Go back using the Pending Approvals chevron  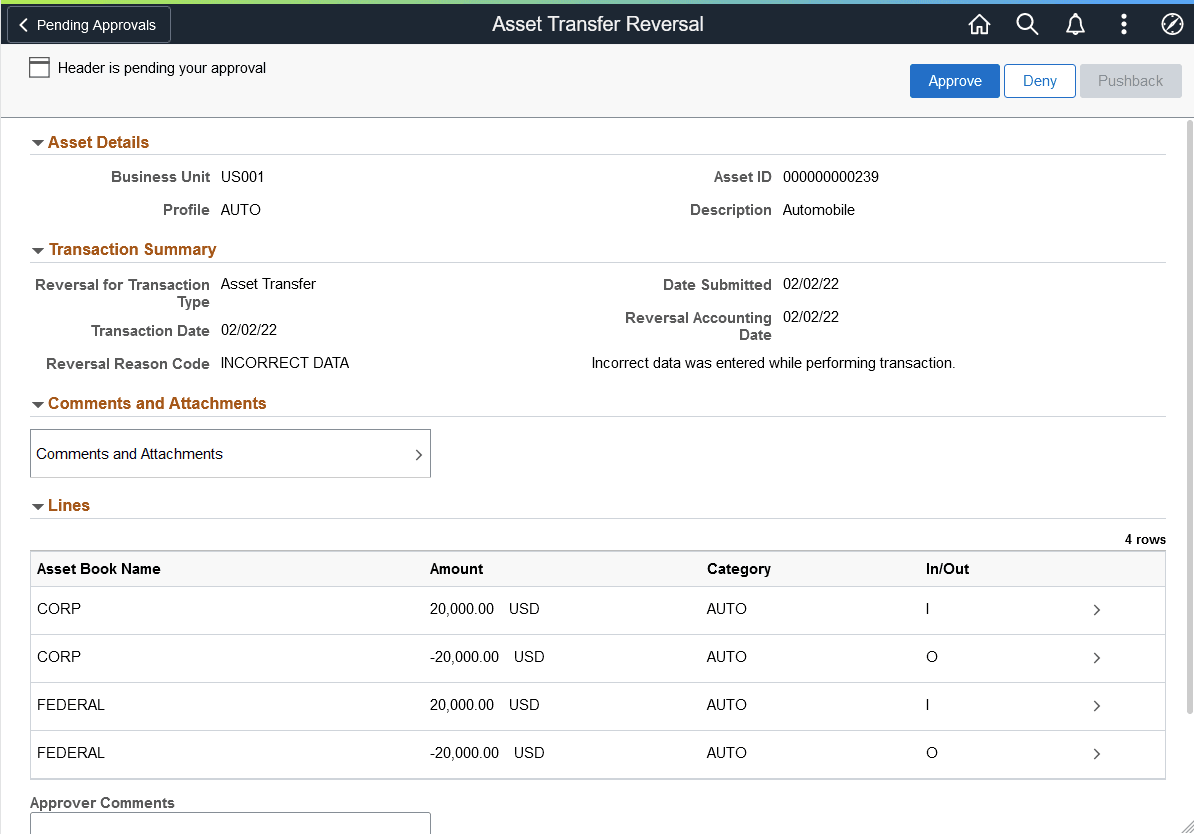coord(88,24)
